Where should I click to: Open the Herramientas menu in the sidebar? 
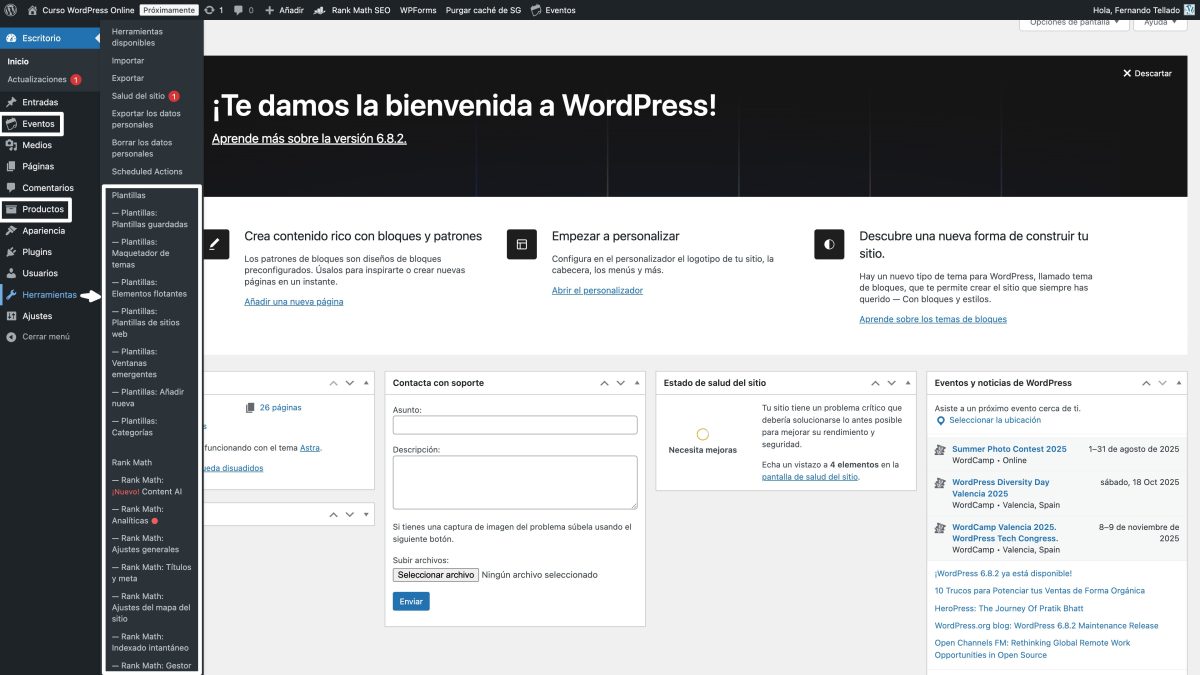pyautogui.click(x=47, y=294)
